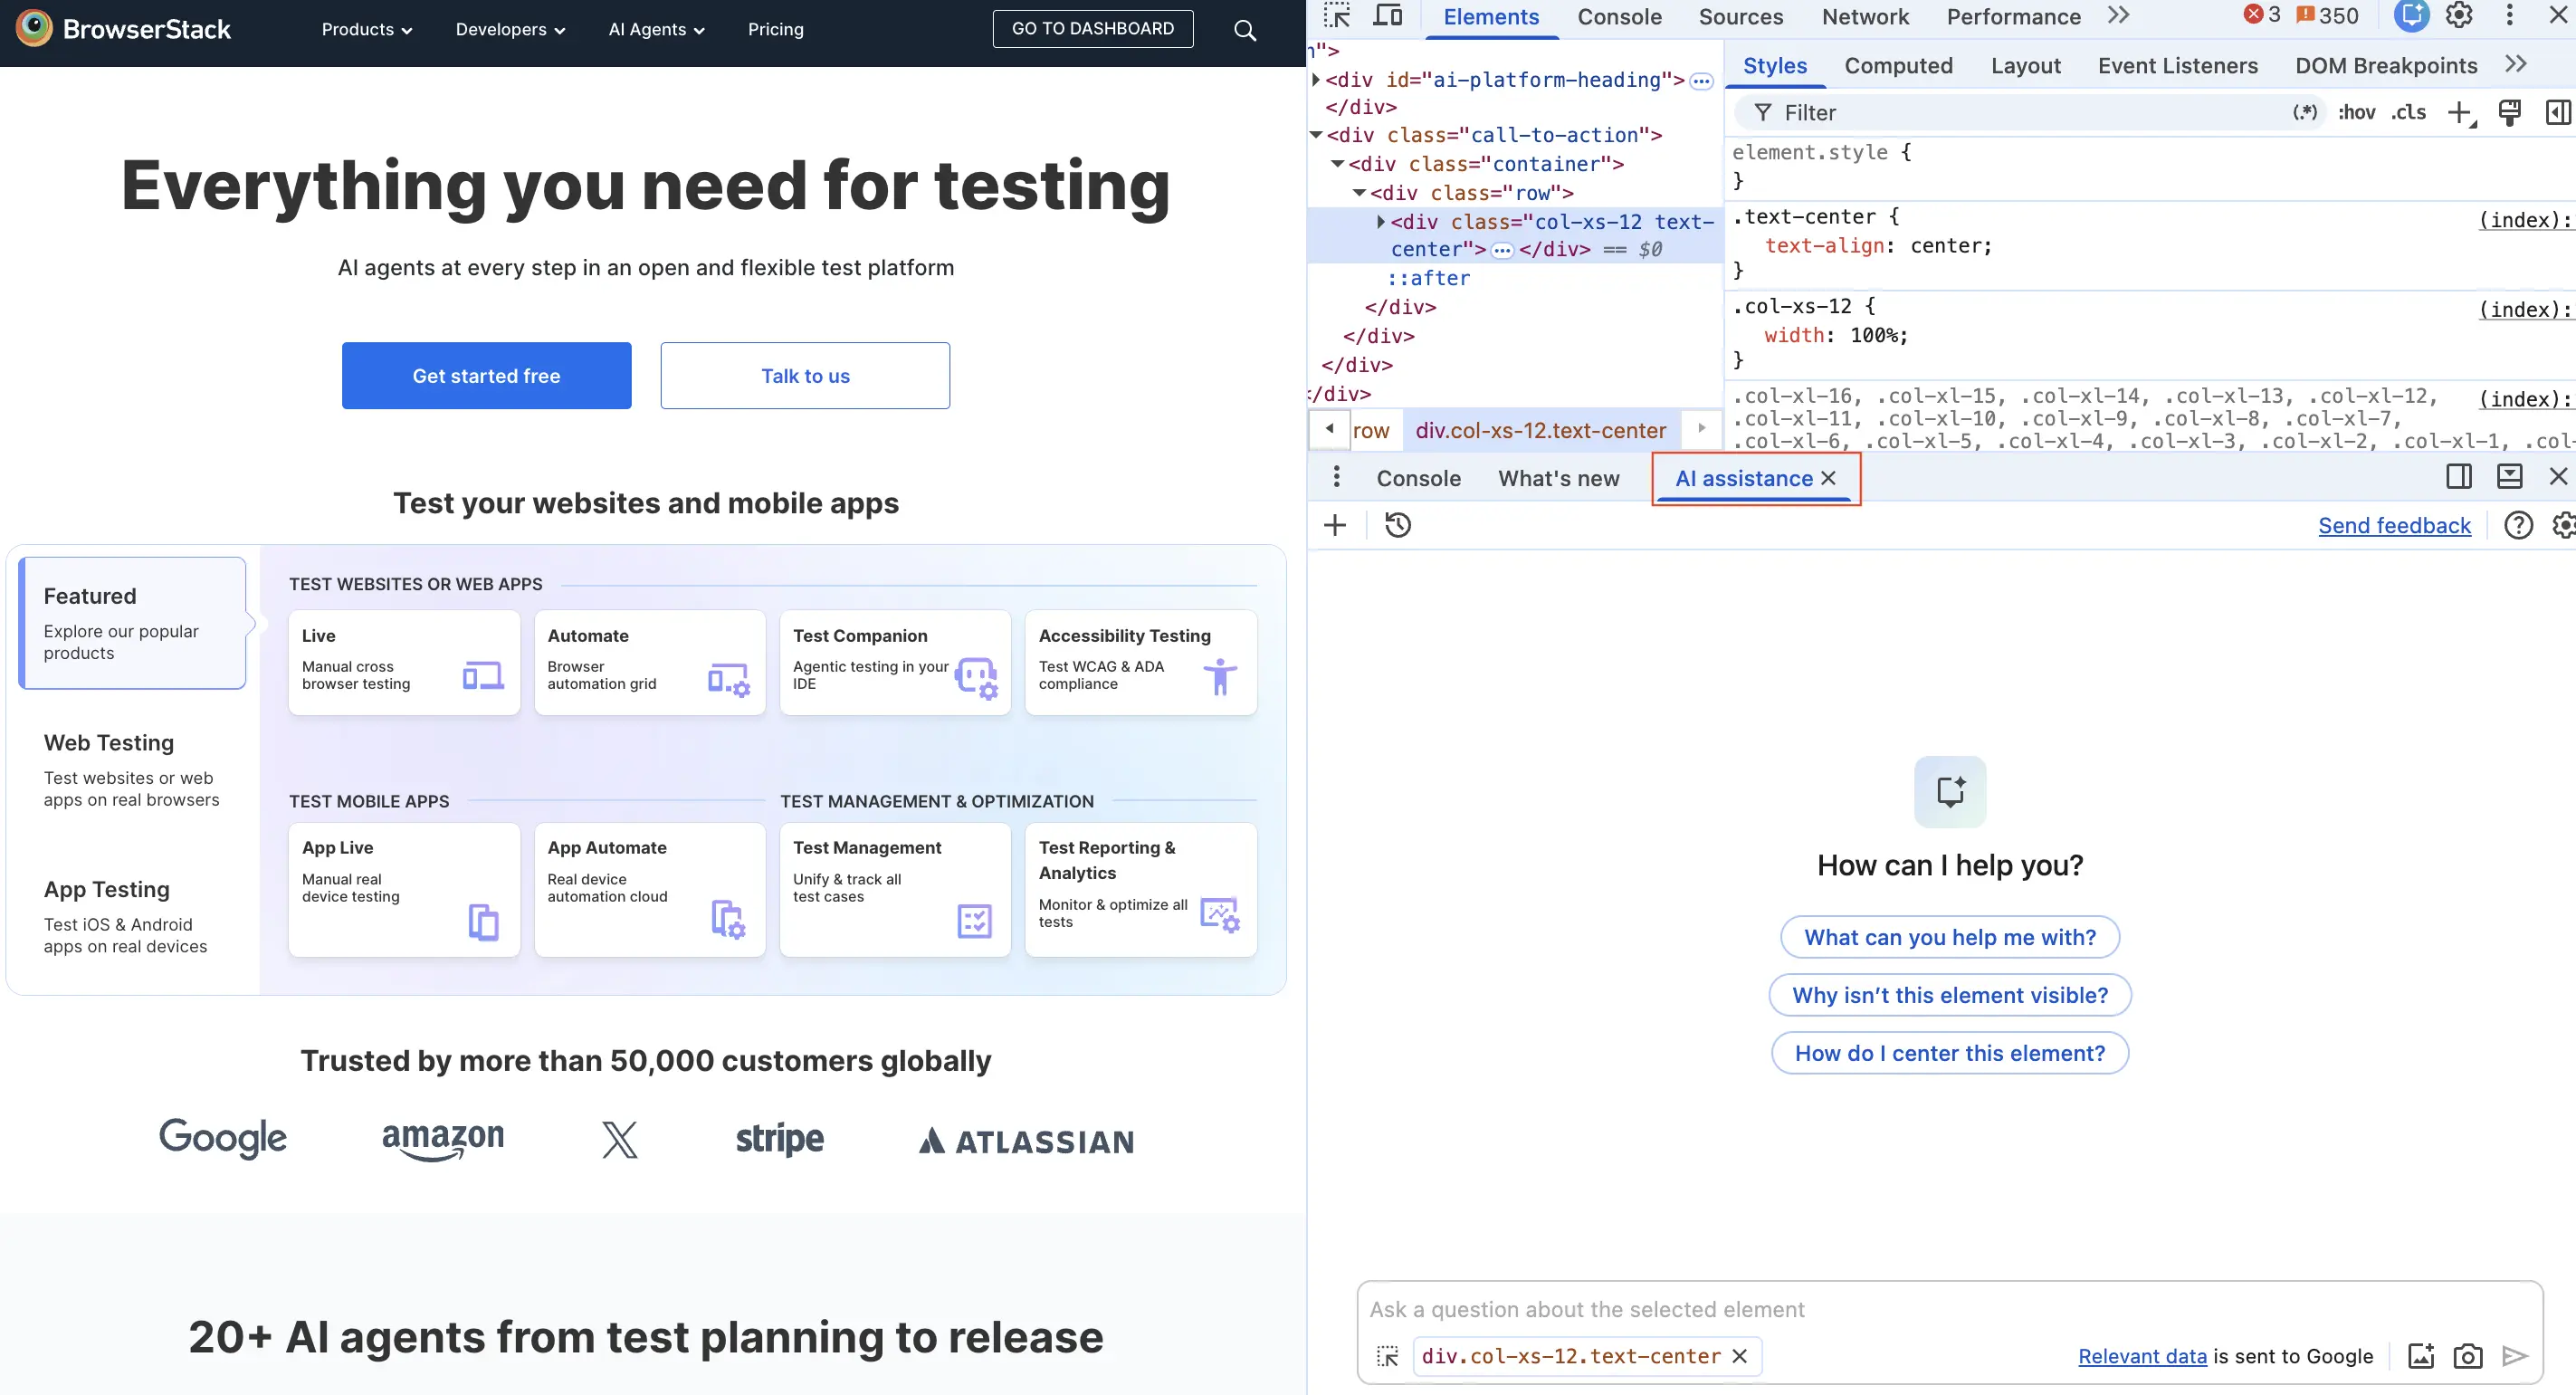
Task: Toggle the computed styles sidebar icon
Action: point(2558,113)
